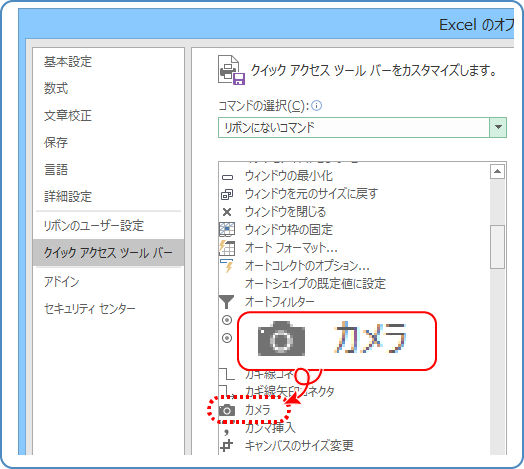Select the lower radio button list item
This screenshot has width=524, height=469.
(227, 338)
